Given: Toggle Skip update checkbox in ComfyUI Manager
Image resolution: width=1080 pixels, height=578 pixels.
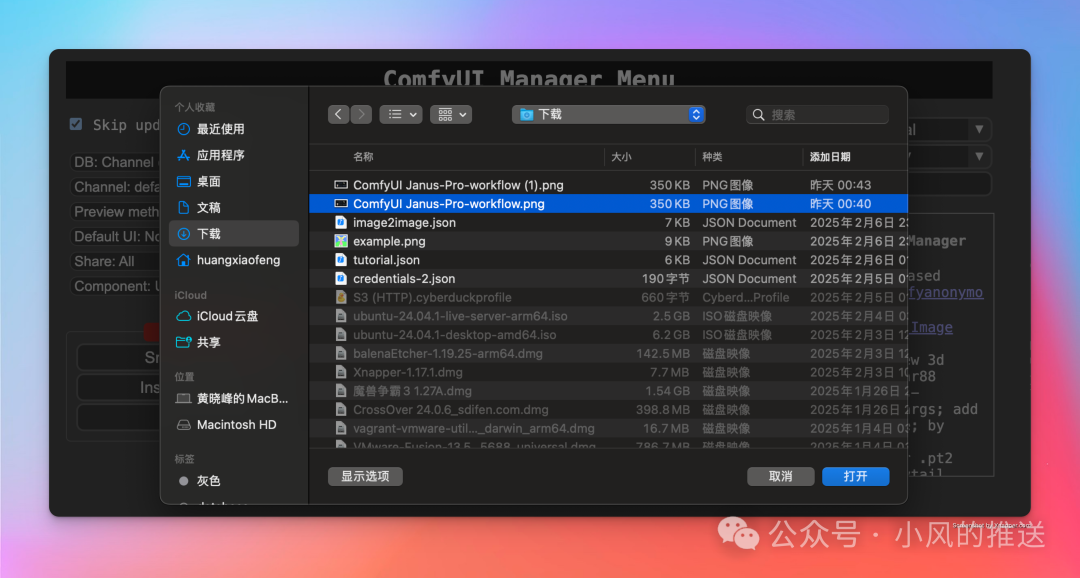Looking at the screenshot, I should (76, 124).
